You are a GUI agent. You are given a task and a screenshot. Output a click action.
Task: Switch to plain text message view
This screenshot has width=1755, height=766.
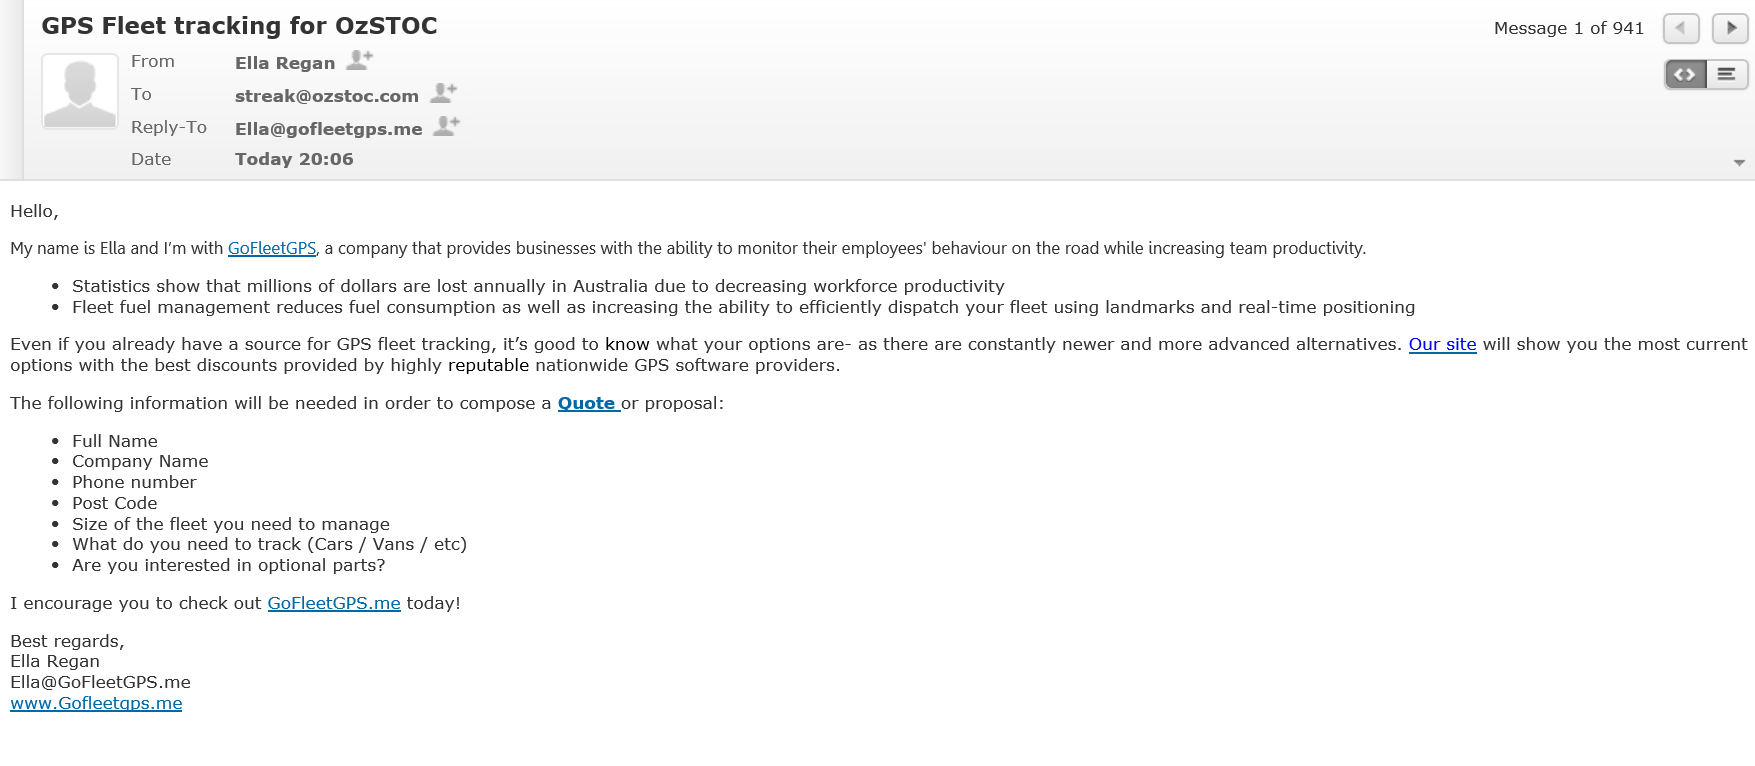coord(1727,75)
